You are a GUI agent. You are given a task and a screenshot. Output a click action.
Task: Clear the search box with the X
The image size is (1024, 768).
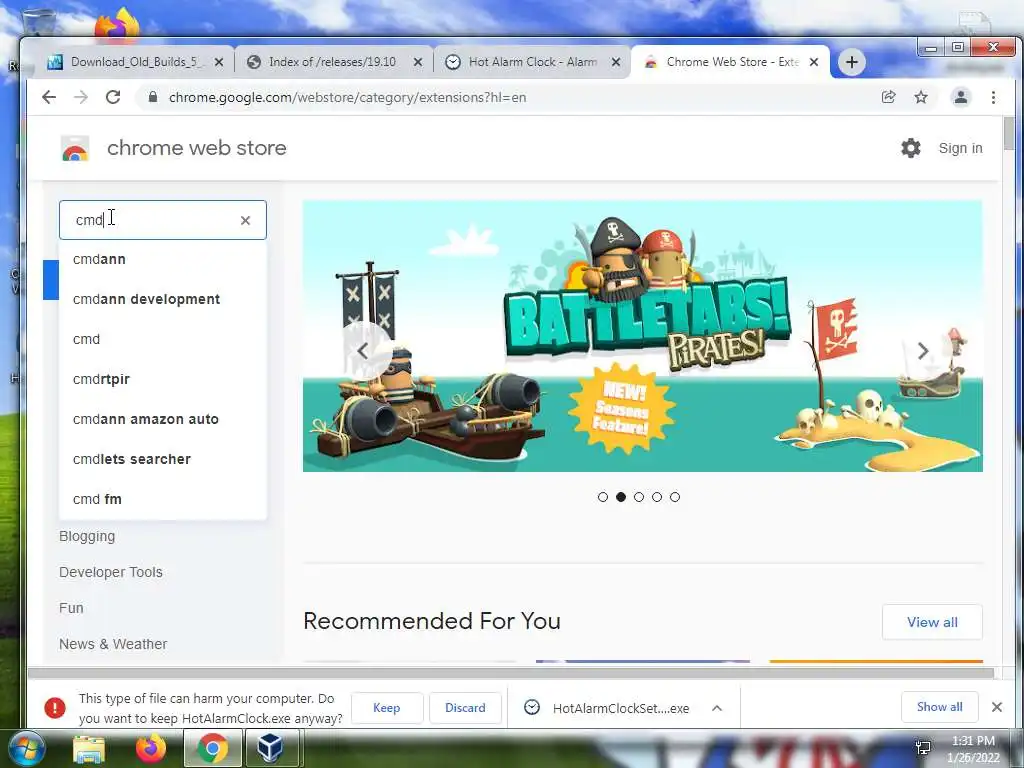pos(246,221)
